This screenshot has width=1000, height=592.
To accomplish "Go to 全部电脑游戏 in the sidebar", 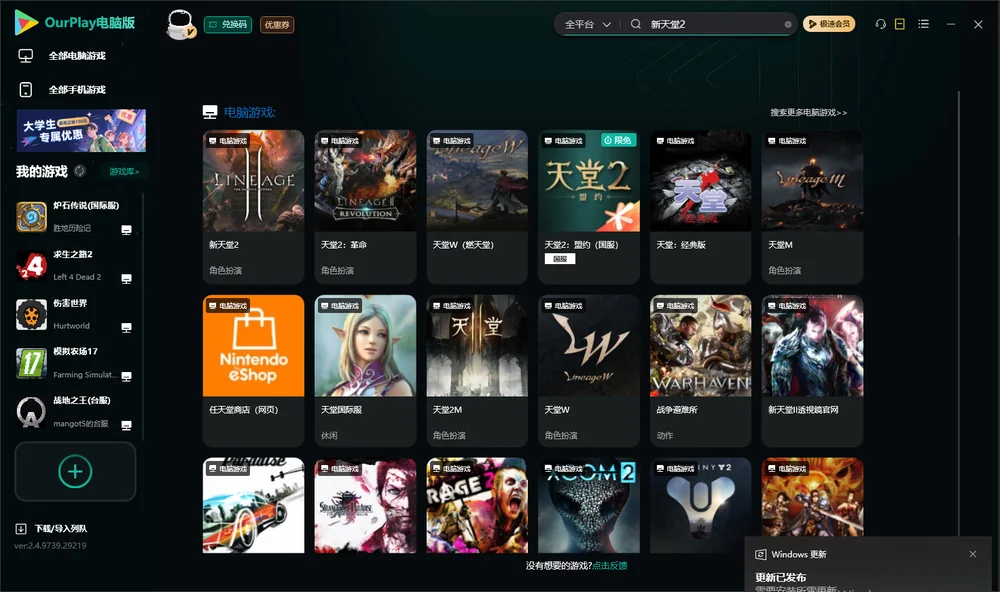I will pos(77,56).
